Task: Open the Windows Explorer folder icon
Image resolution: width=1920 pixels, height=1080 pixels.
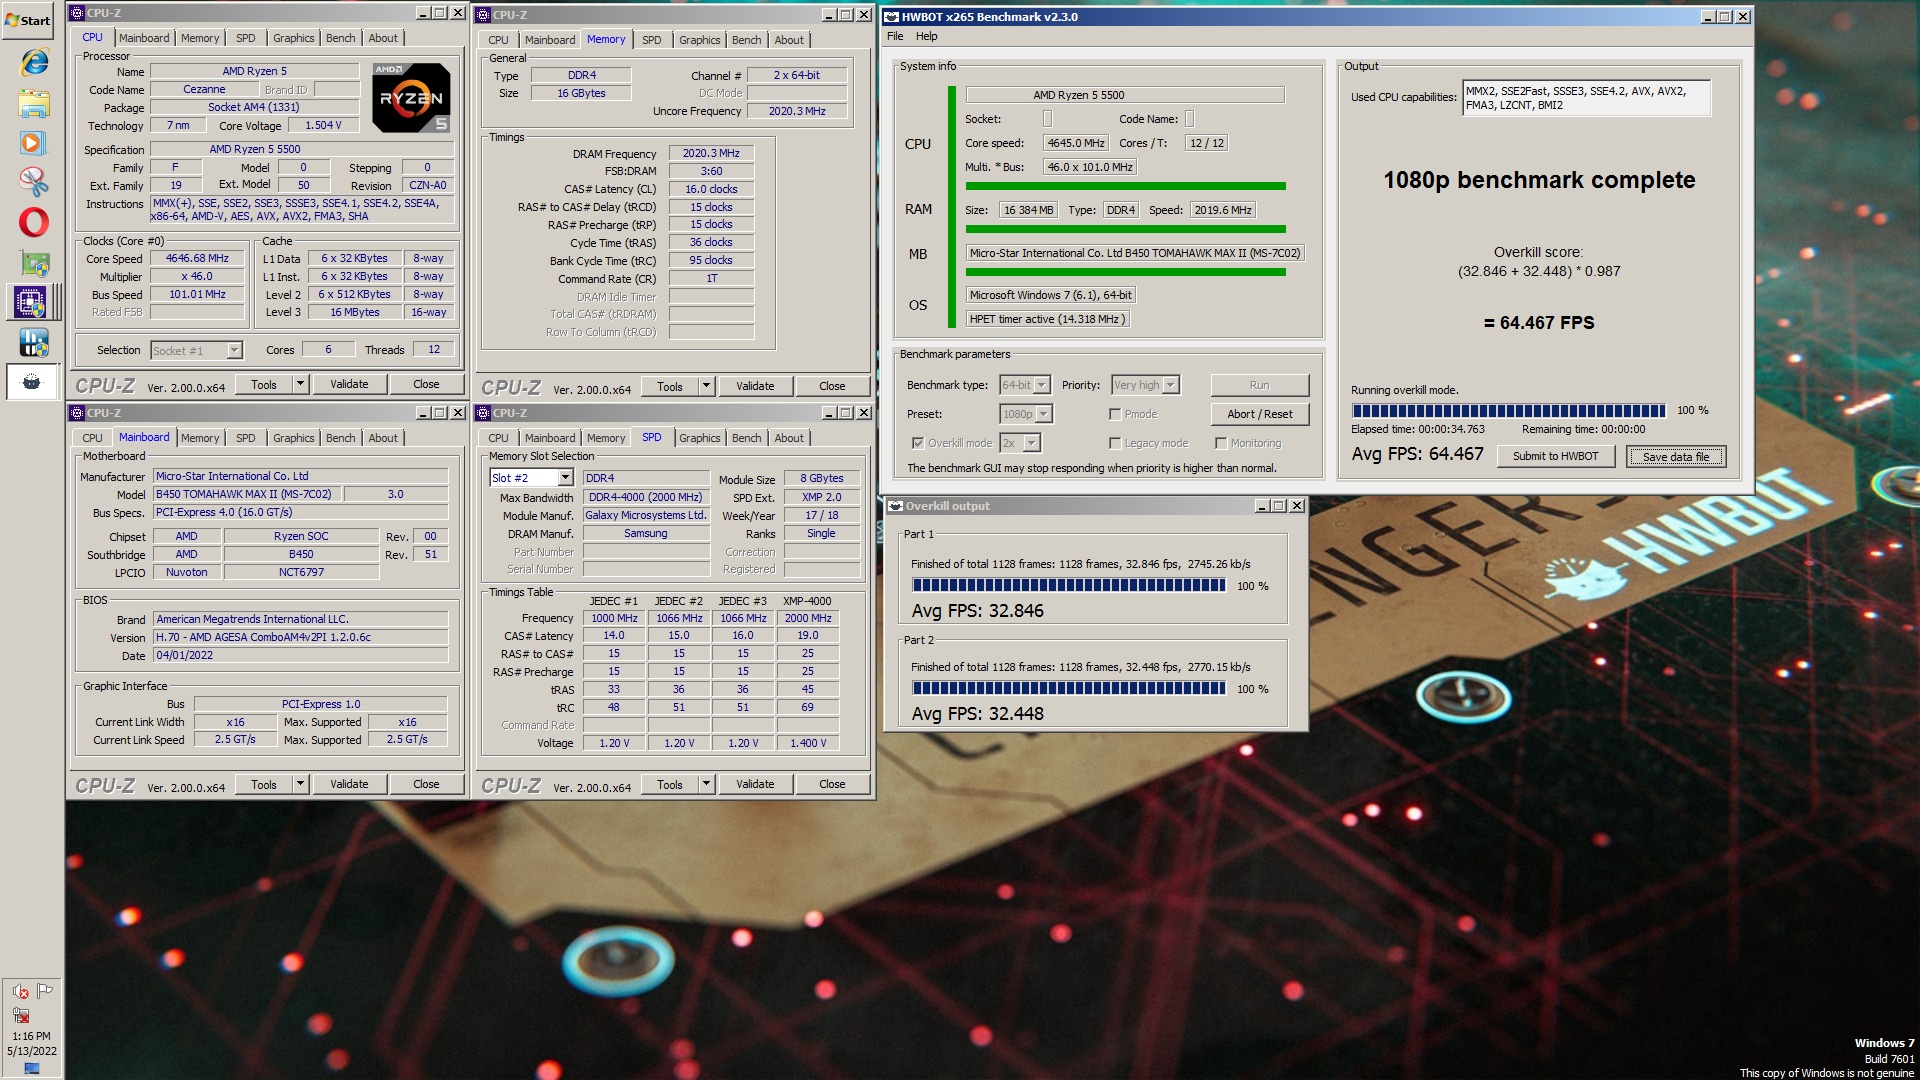Action: [34, 103]
